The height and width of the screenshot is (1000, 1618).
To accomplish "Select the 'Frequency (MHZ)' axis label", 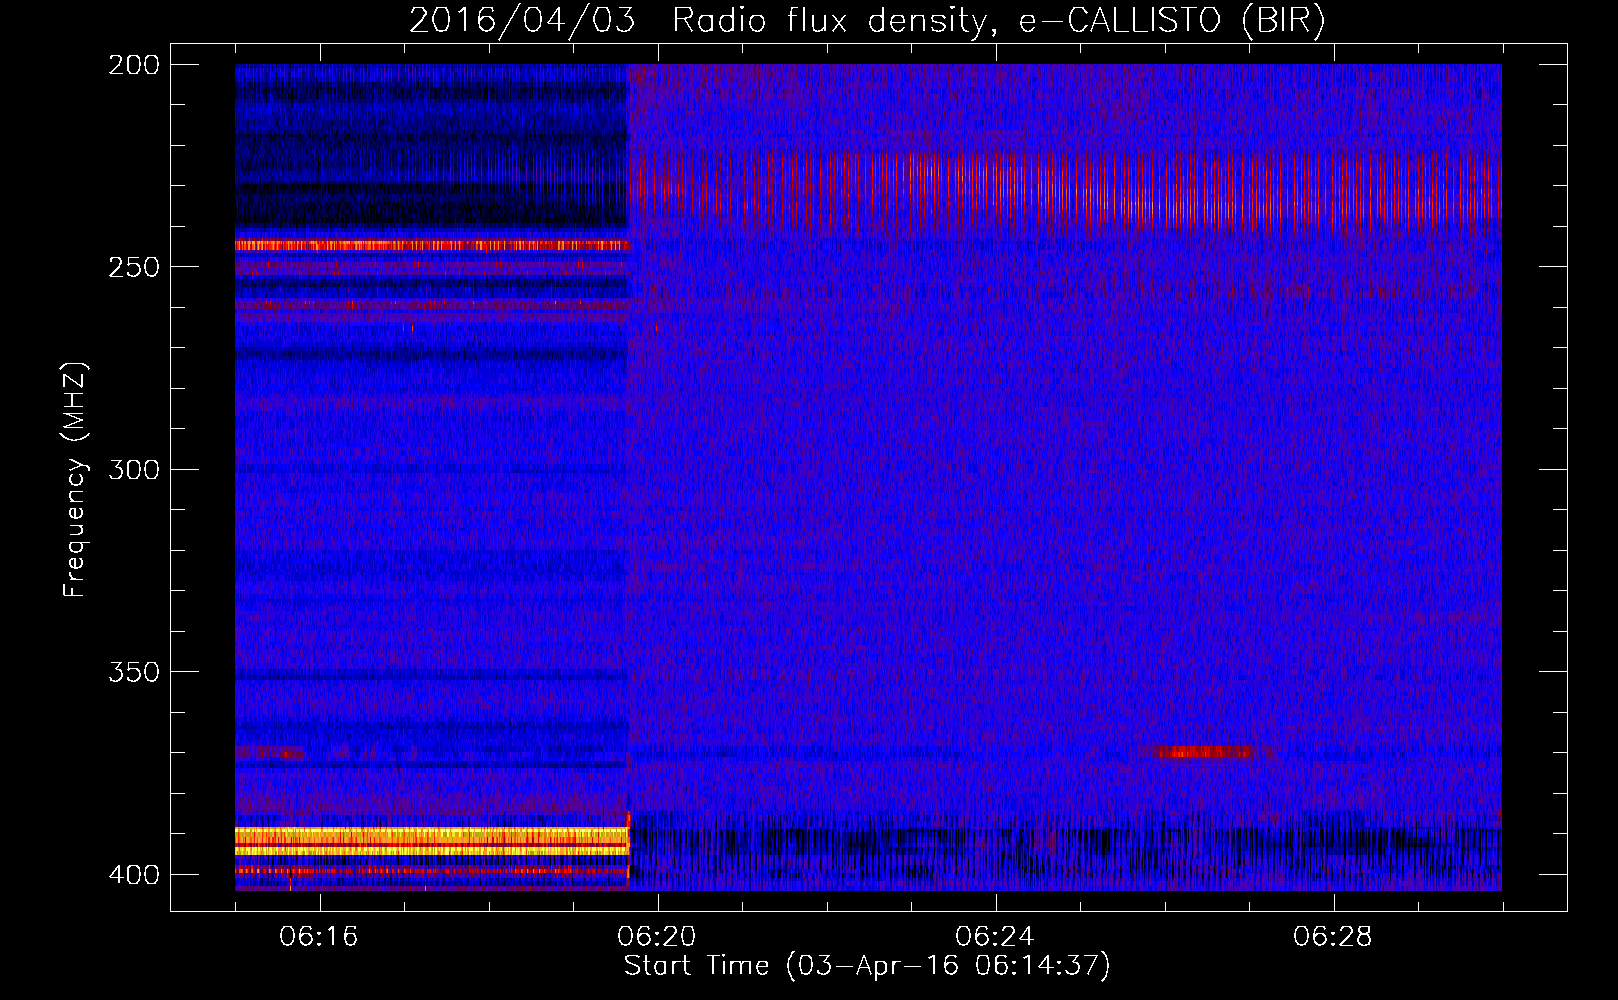I will click(x=74, y=479).
